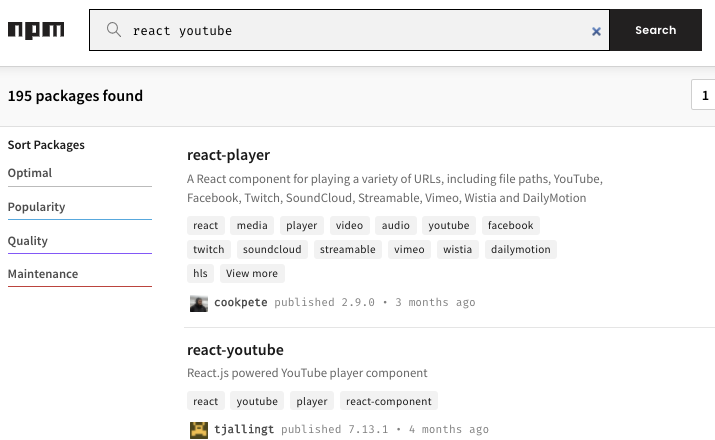The height and width of the screenshot is (440, 715).
Task: Open the react-youtube package
Action: tap(235, 350)
